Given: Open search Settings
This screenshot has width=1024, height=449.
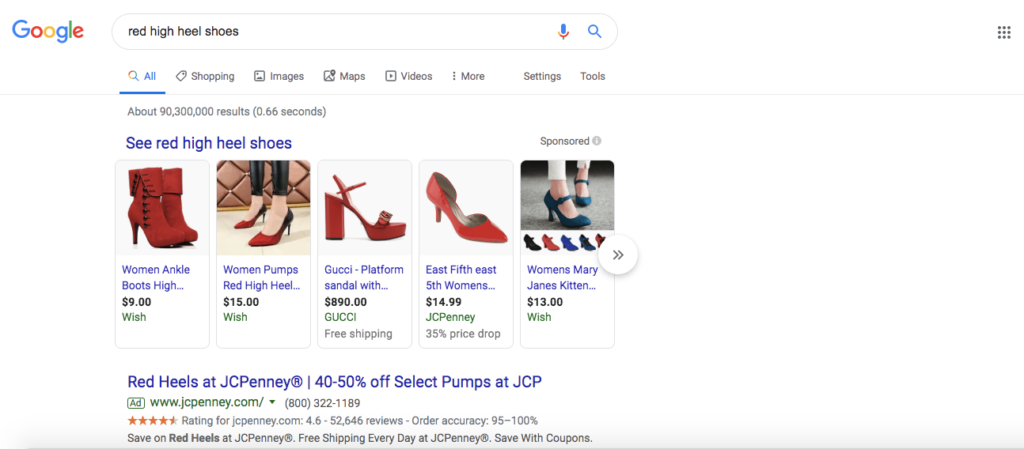Looking at the screenshot, I should pos(542,76).
